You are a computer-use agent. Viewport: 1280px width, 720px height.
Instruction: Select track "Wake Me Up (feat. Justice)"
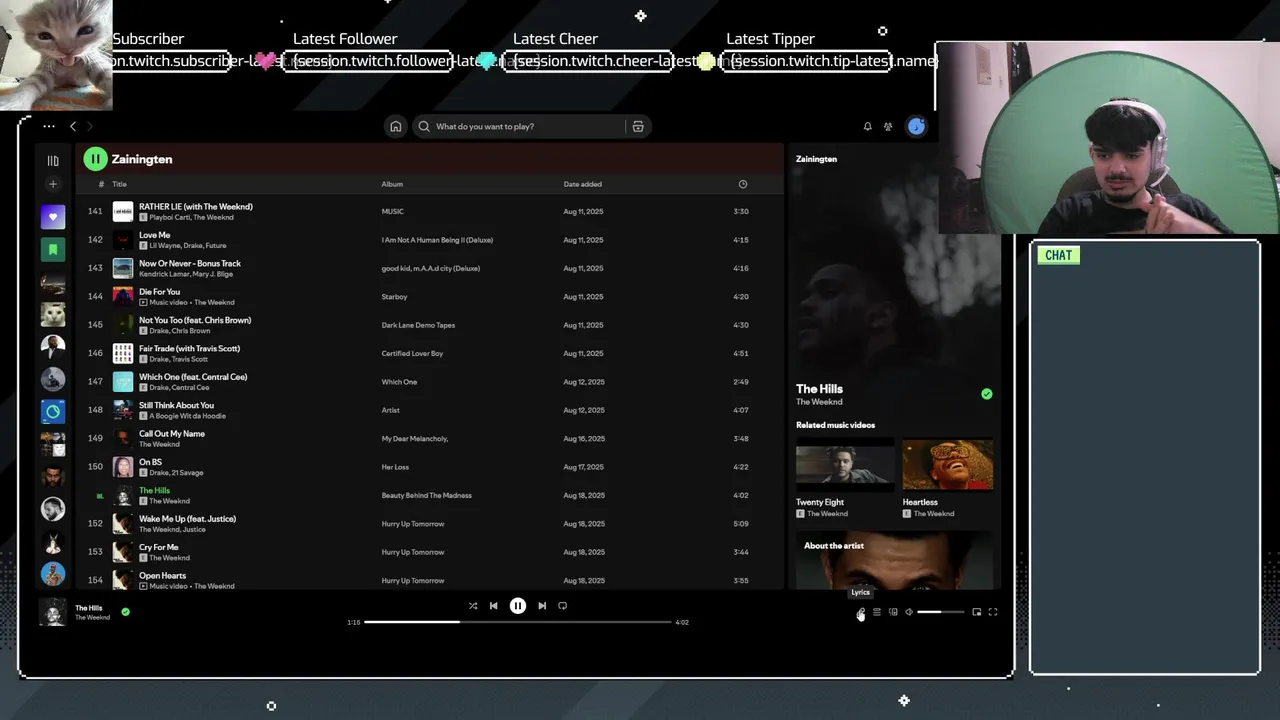[x=187, y=519]
